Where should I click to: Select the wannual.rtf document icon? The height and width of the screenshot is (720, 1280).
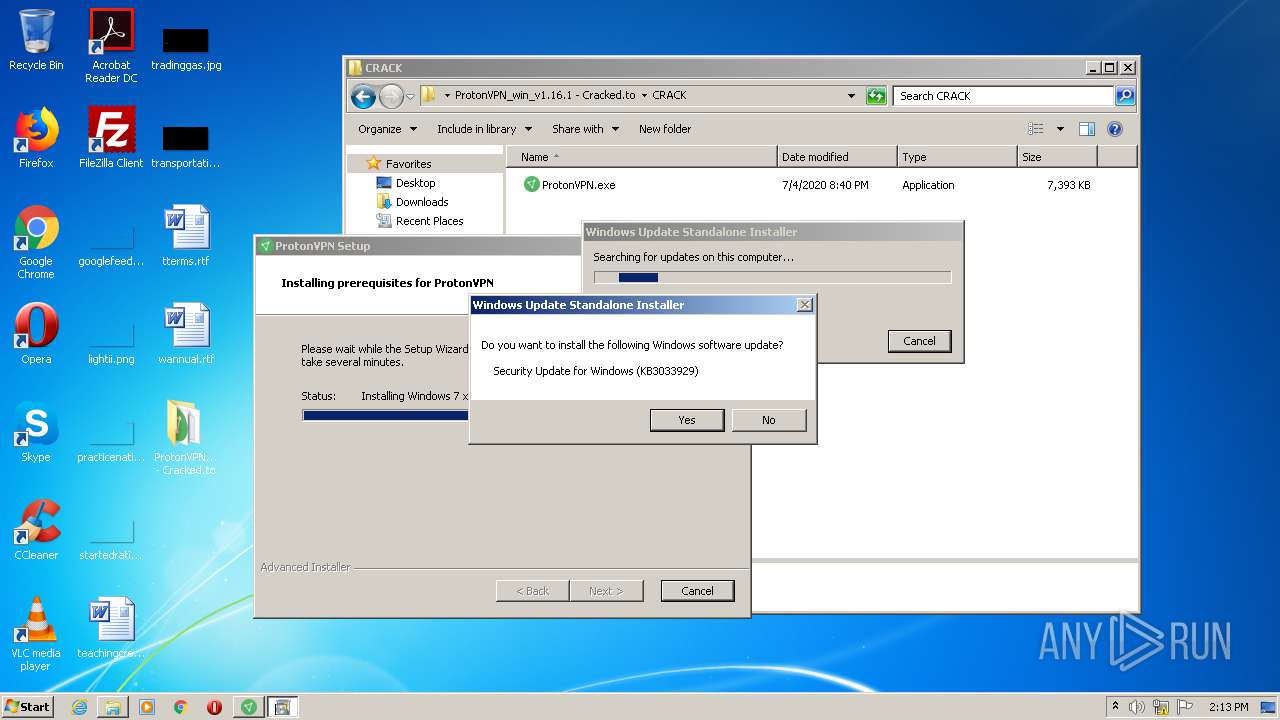pyautogui.click(x=186, y=333)
